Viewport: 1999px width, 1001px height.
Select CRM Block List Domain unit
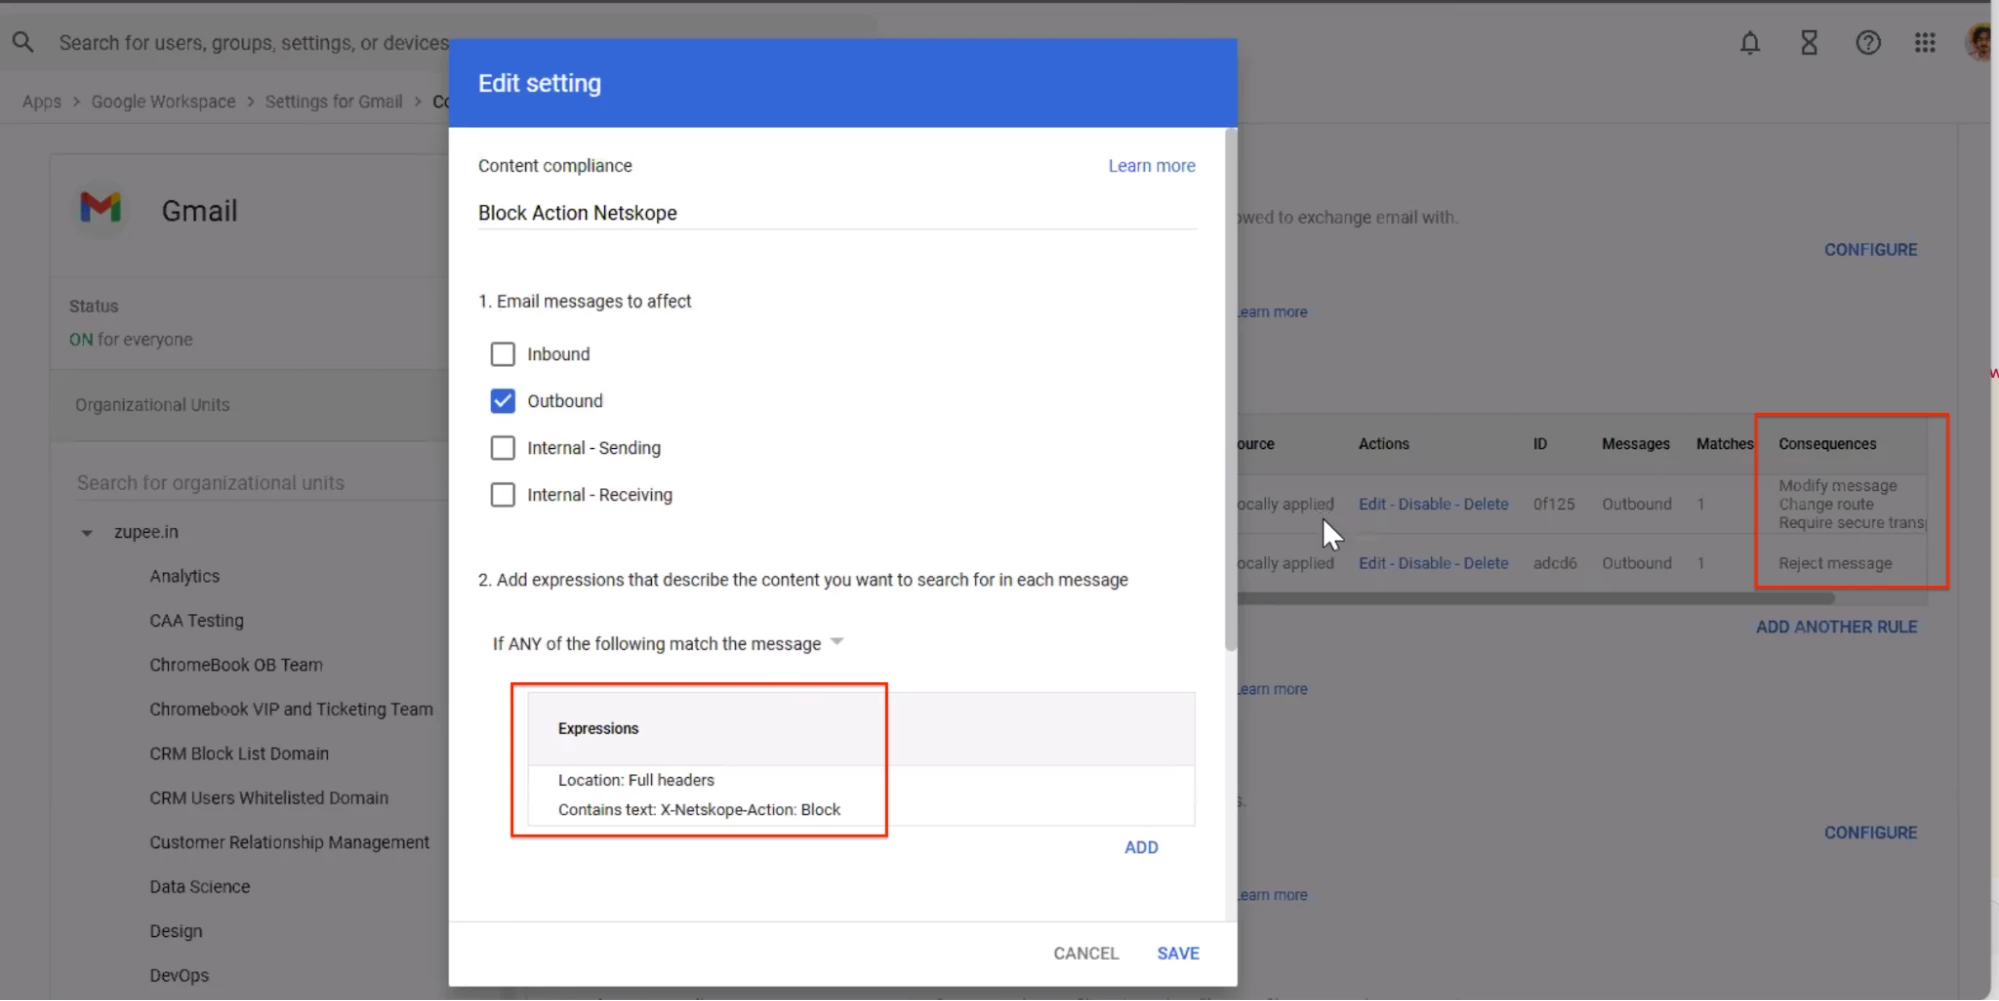point(239,754)
